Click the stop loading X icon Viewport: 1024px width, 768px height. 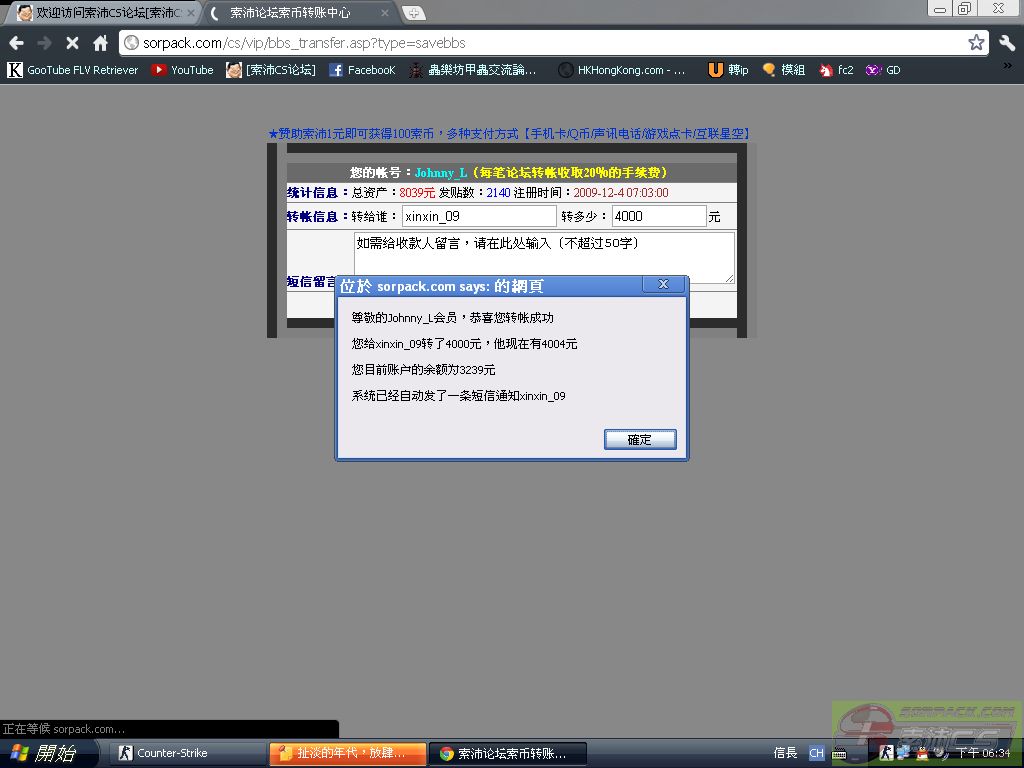tap(72, 43)
